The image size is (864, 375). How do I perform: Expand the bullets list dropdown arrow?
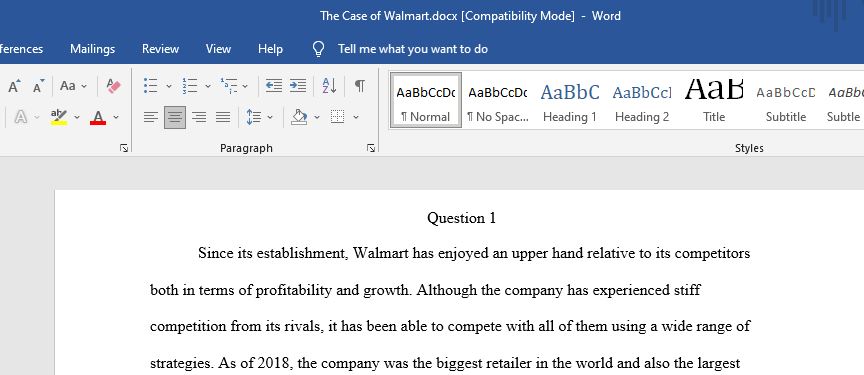tap(169, 86)
